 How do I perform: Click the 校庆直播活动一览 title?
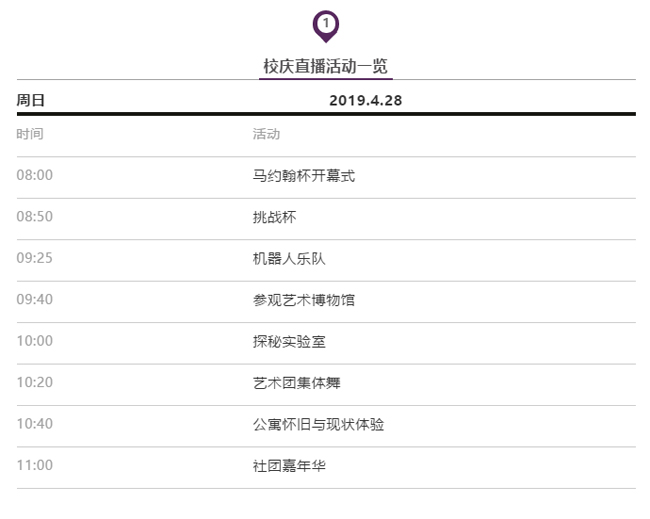point(325,66)
